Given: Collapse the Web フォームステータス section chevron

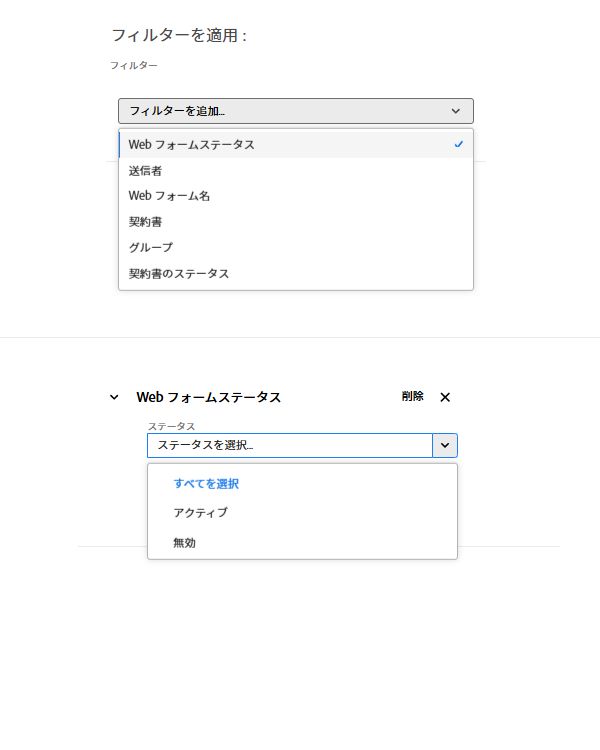Looking at the screenshot, I should 114,397.
